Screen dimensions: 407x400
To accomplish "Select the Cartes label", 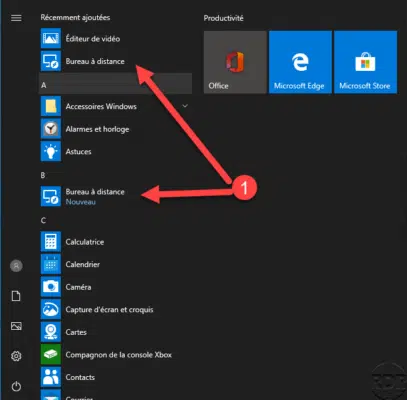I will [76, 332].
